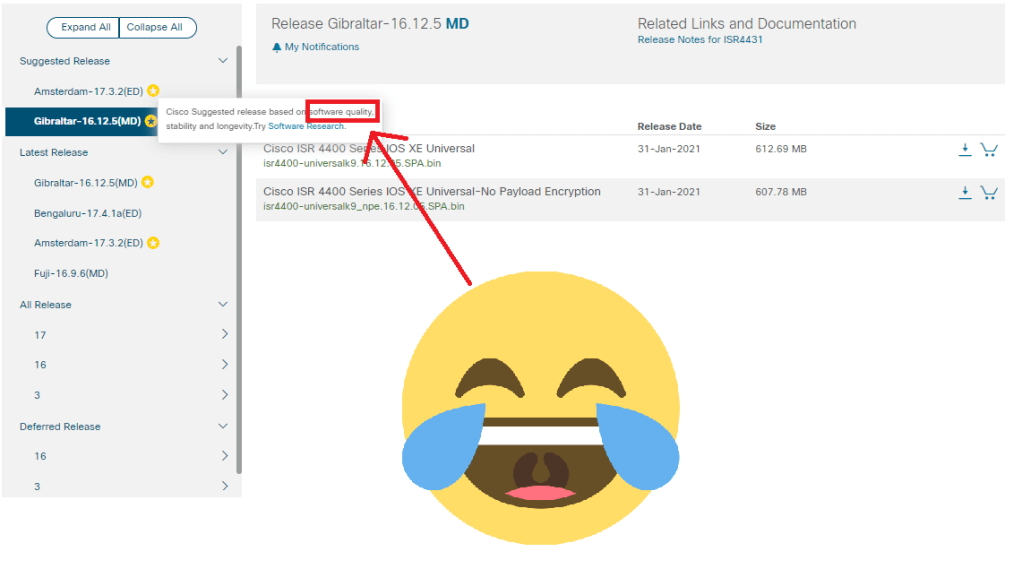Image resolution: width=1022 pixels, height=586 pixels.
Task: Collapse the Latest Release section
Action: pos(223,152)
